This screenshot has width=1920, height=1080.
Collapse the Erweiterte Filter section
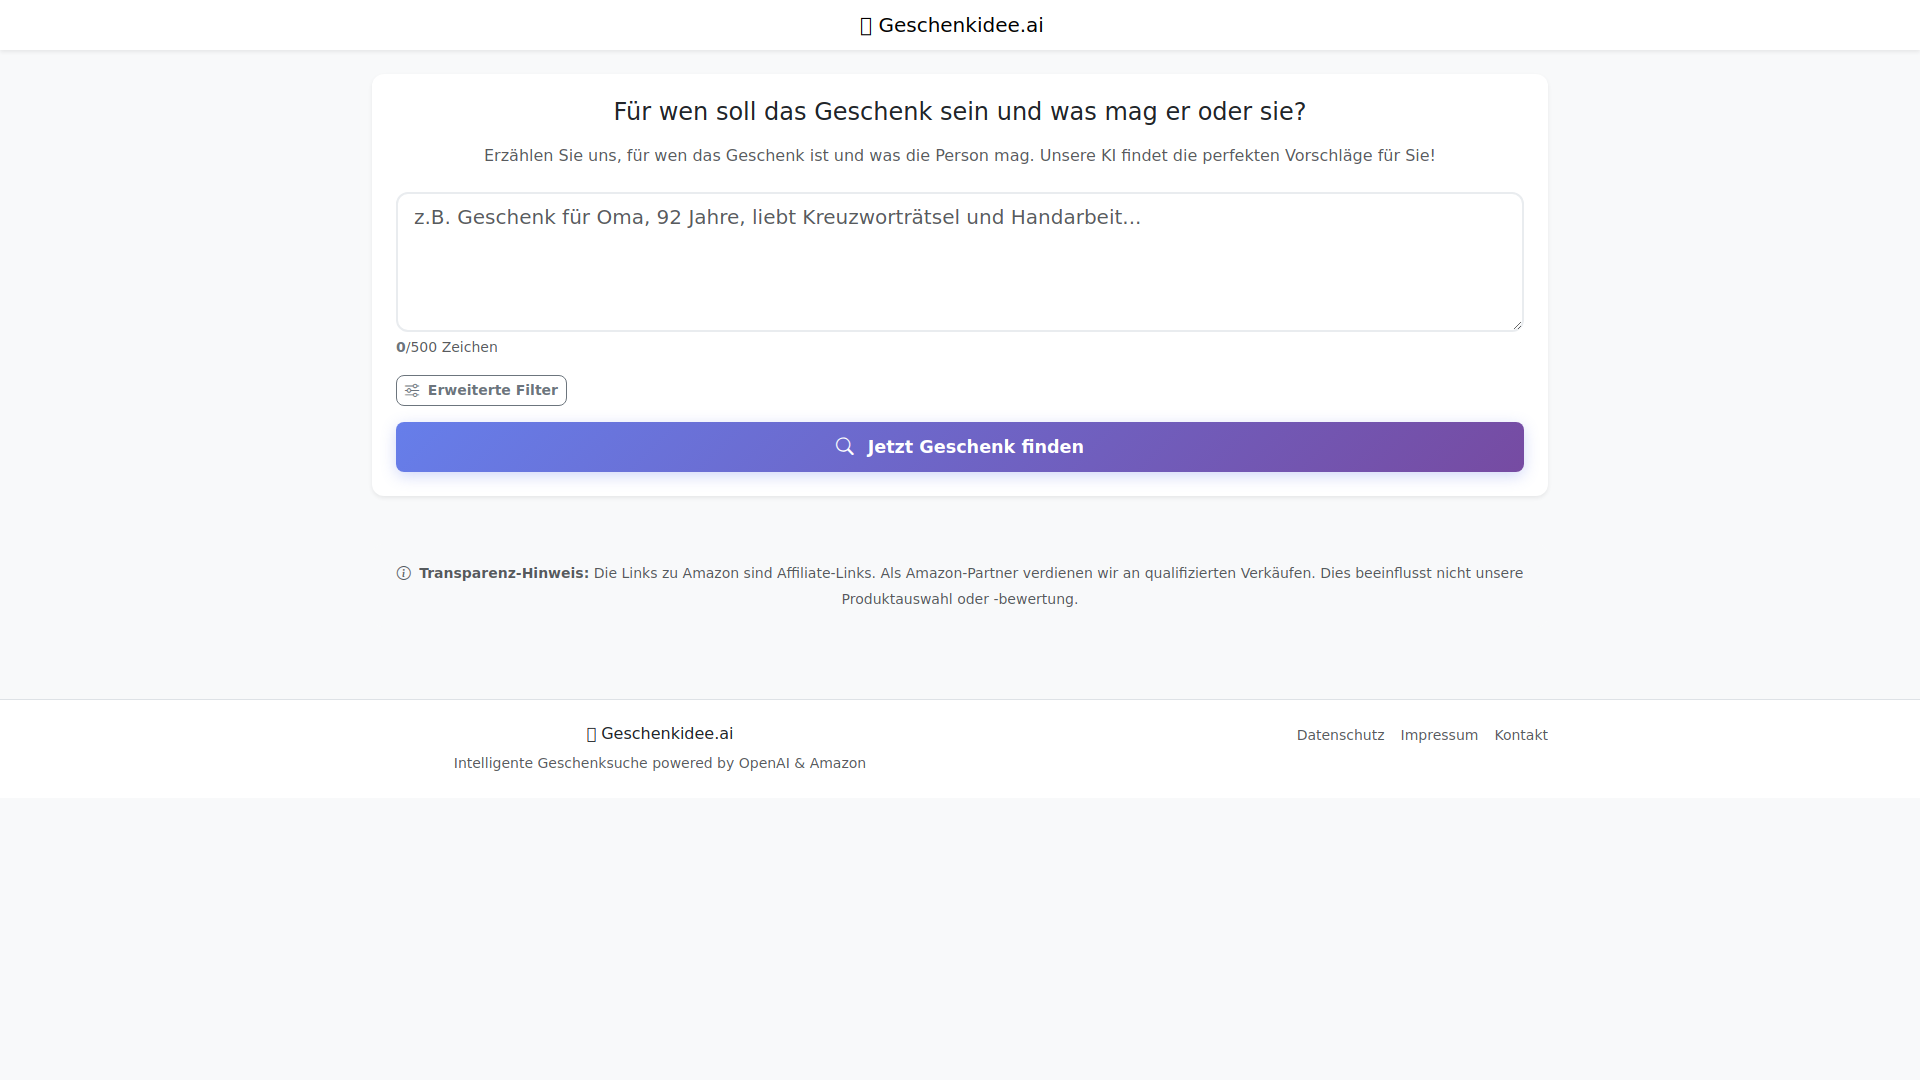[481, 390]
